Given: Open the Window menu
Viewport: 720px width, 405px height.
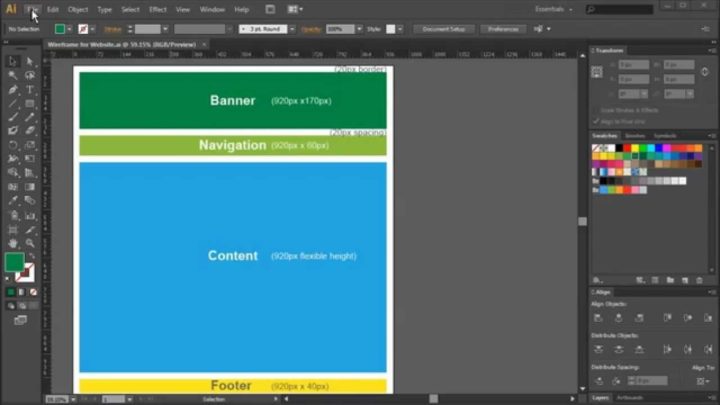Looking at the screenshot, I should tap(212, 9).
